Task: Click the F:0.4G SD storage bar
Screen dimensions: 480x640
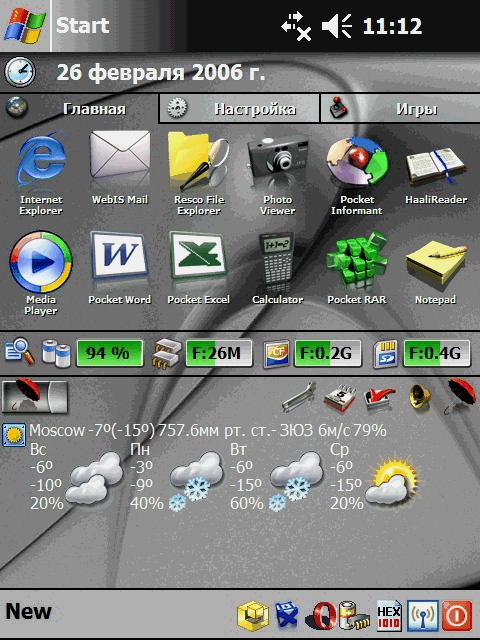Action: (x=437, y=353)
